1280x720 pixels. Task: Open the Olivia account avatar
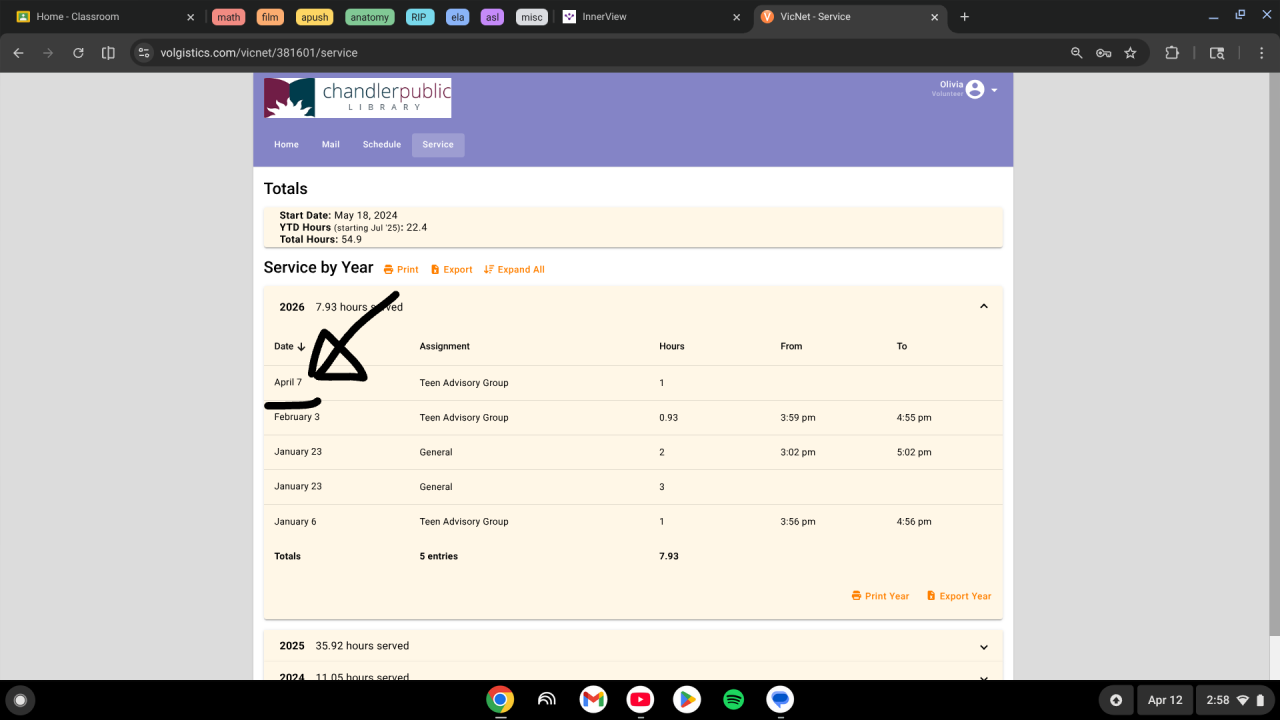pos(975,90)
